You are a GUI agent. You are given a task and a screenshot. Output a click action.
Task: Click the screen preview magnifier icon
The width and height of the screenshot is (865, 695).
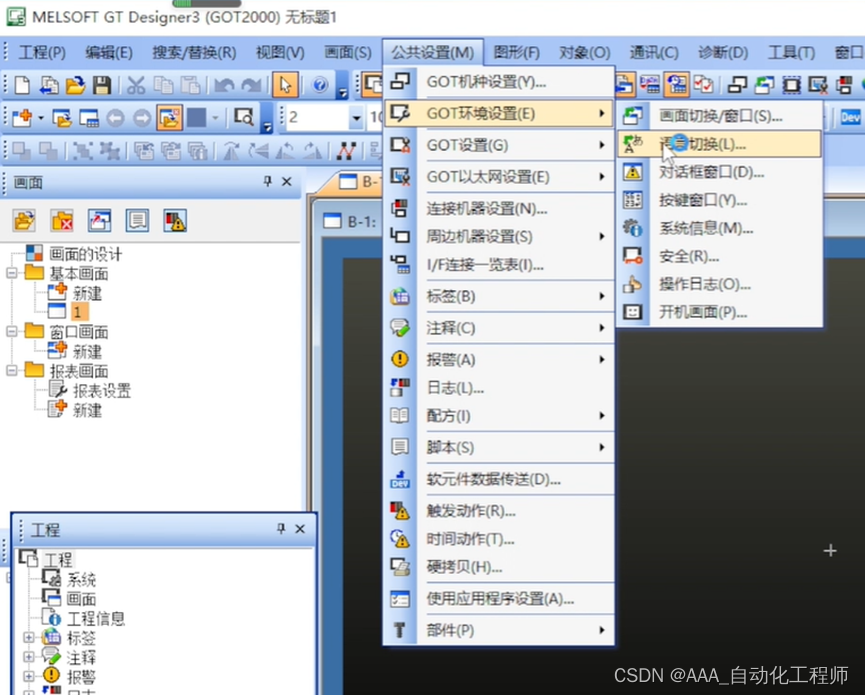[x=244, y=117]
